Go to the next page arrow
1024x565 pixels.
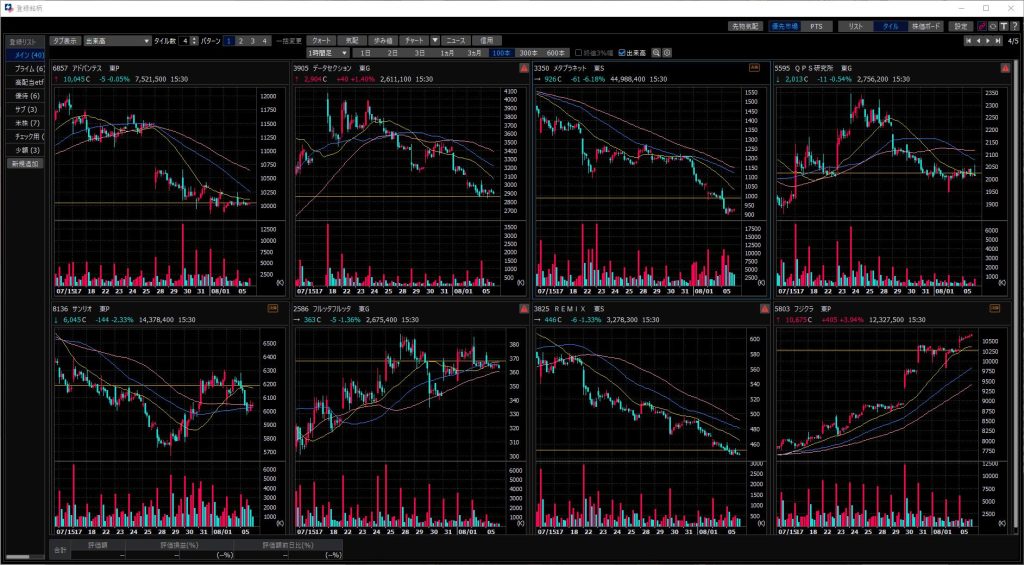click(989, 41)
